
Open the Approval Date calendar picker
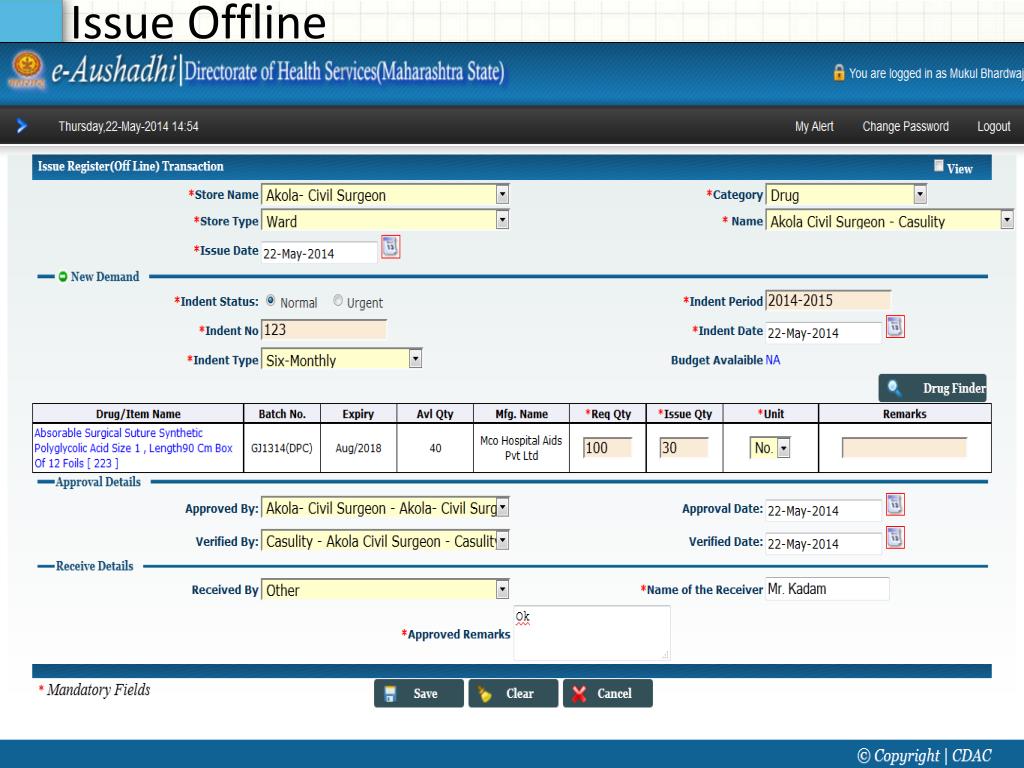point(895,504)
